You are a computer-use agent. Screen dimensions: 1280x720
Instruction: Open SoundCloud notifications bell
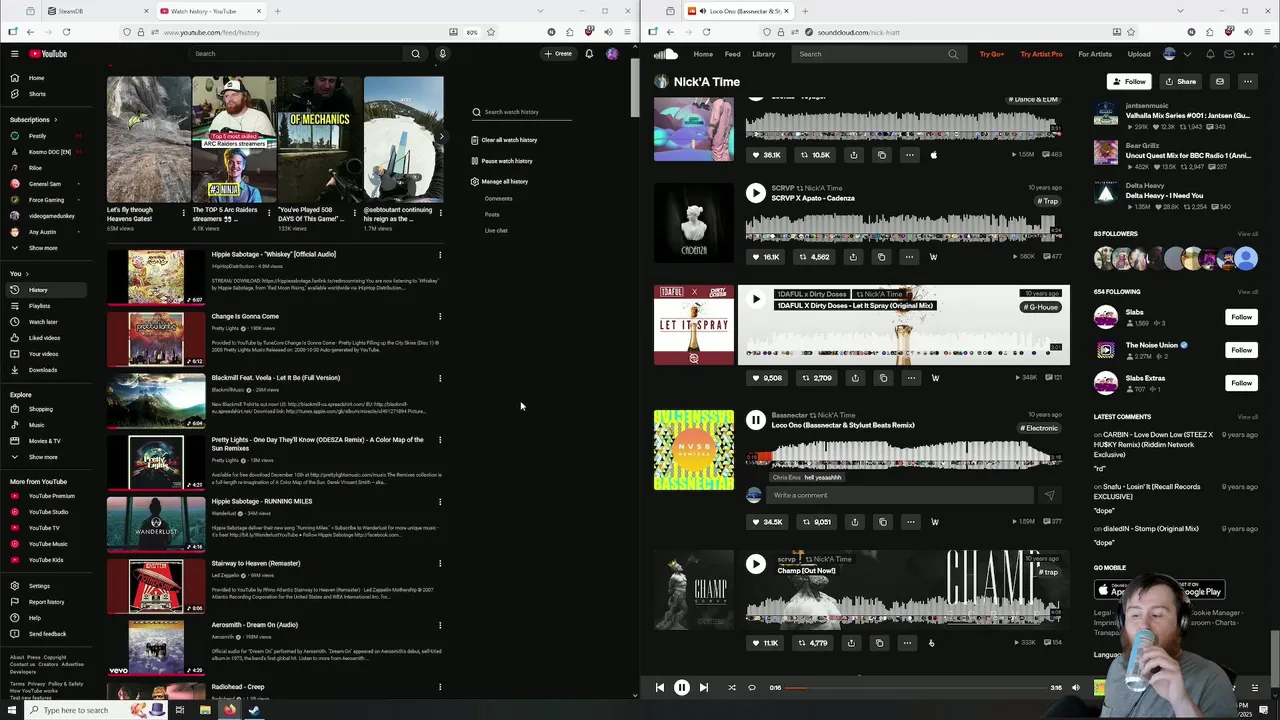(x=1210, y=54)
